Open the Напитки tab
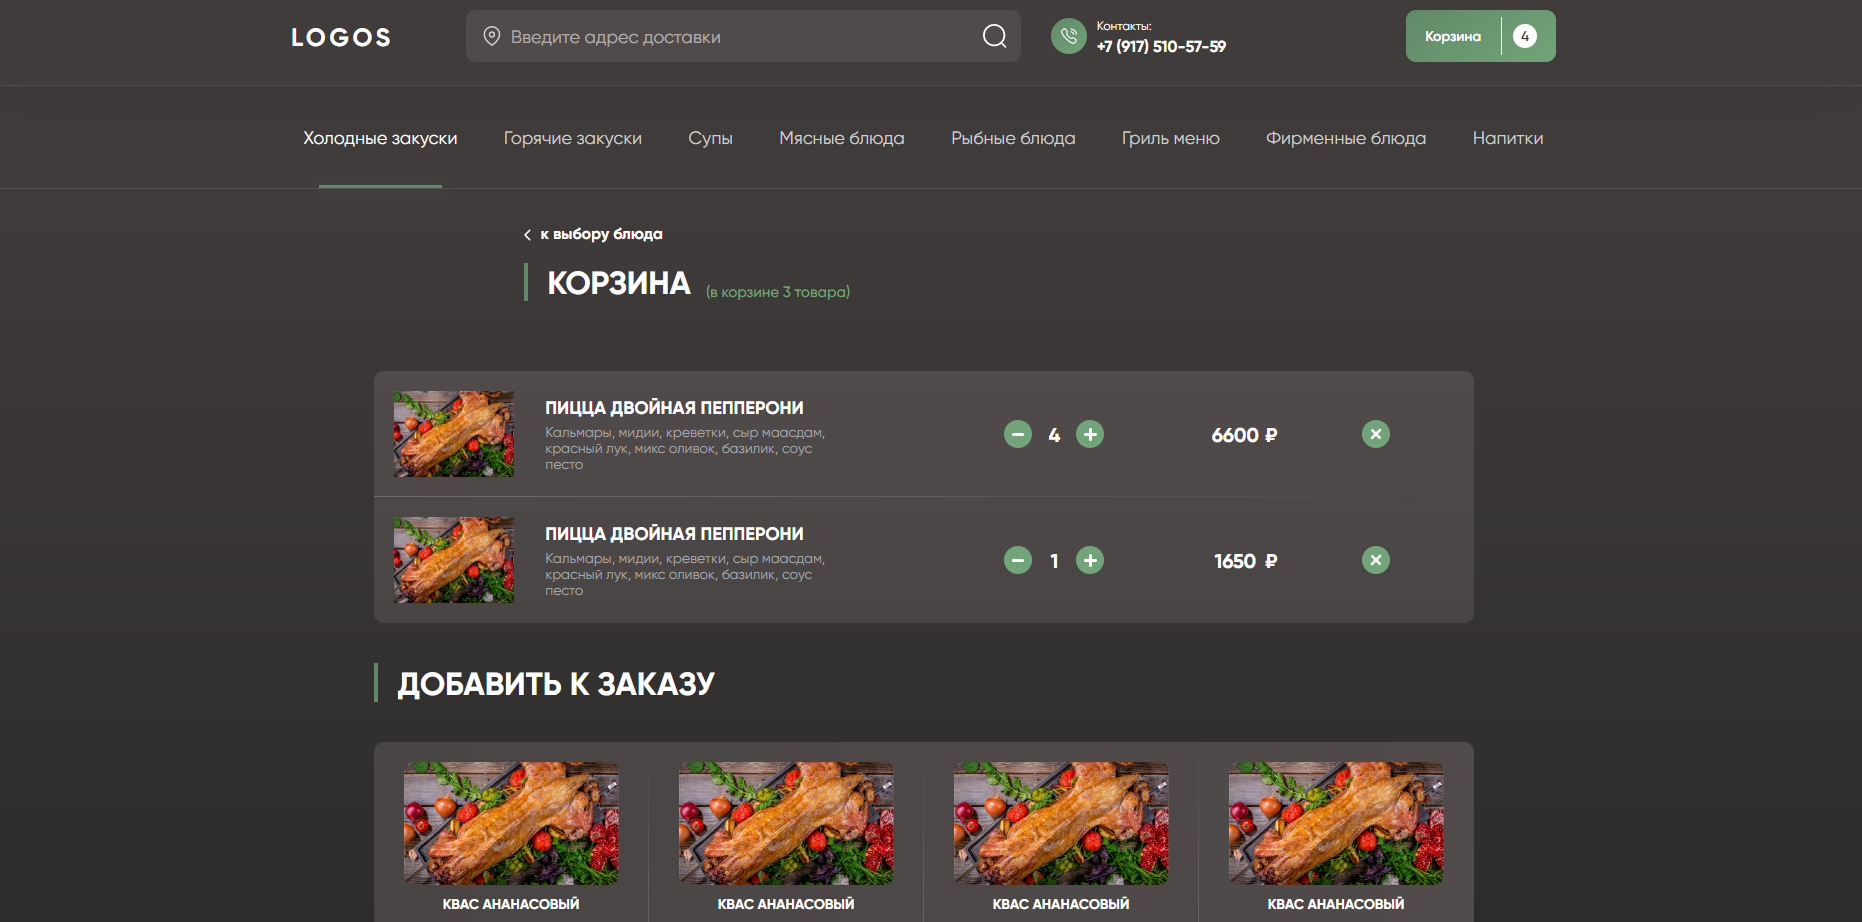This screenshot has width=1862, height=922. [x=1508, y=138]
